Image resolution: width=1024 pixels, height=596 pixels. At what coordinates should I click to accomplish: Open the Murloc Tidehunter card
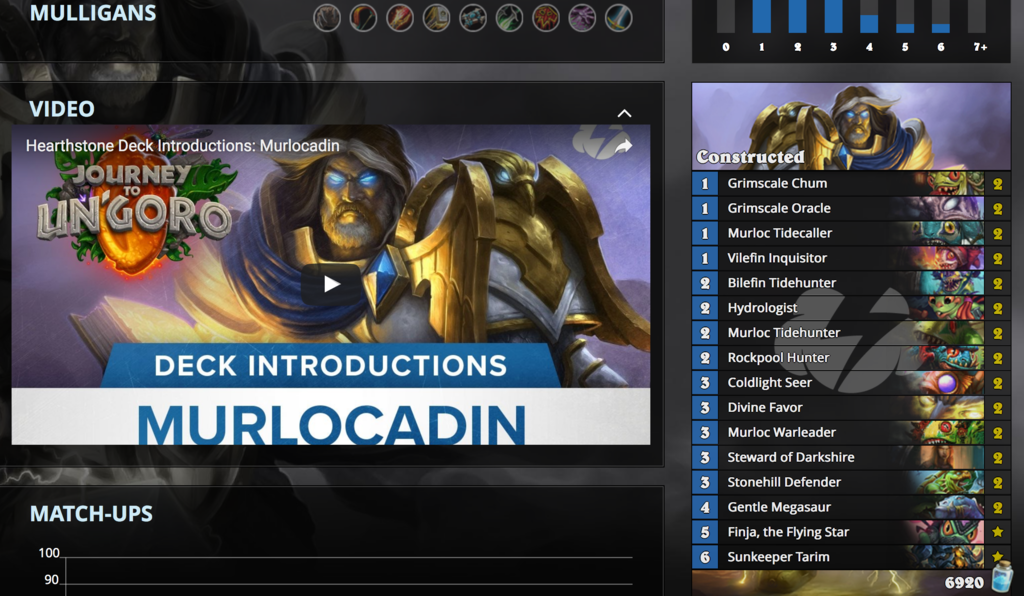point(851,332)
